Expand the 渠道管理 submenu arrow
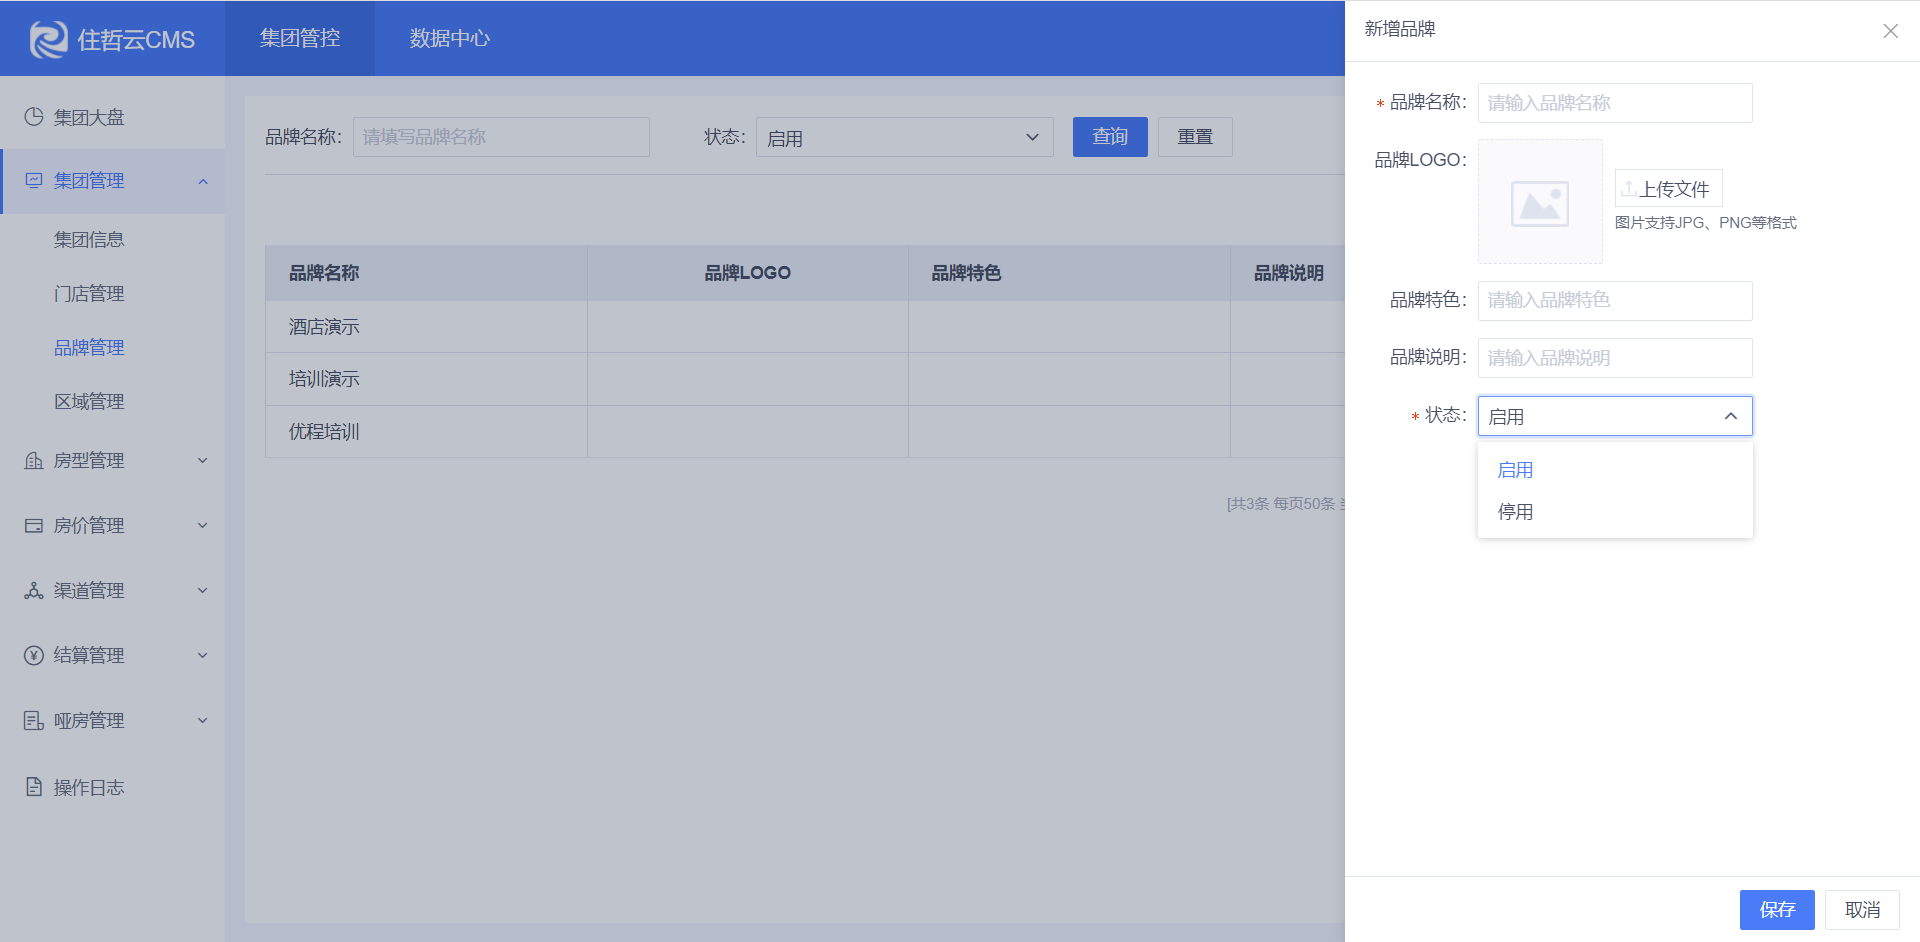The height and width of the screenshot is (942, 1920). click(x=203, y=590)
